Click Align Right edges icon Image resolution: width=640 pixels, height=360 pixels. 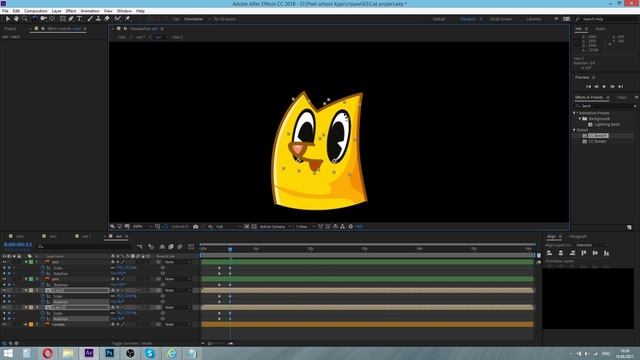(x=572, y=253)
